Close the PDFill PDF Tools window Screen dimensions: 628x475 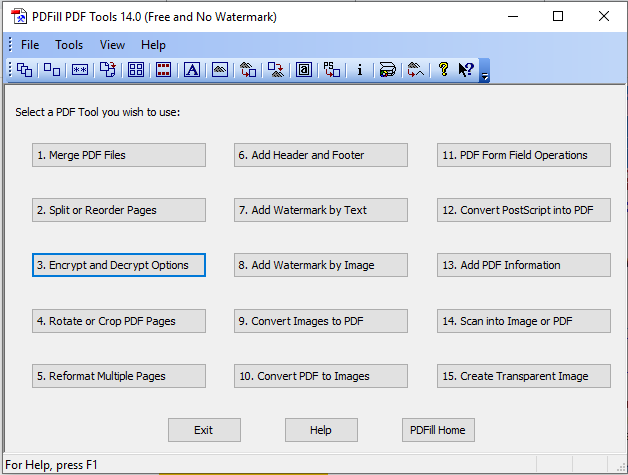pyautogui.click(x=604, y=16)
